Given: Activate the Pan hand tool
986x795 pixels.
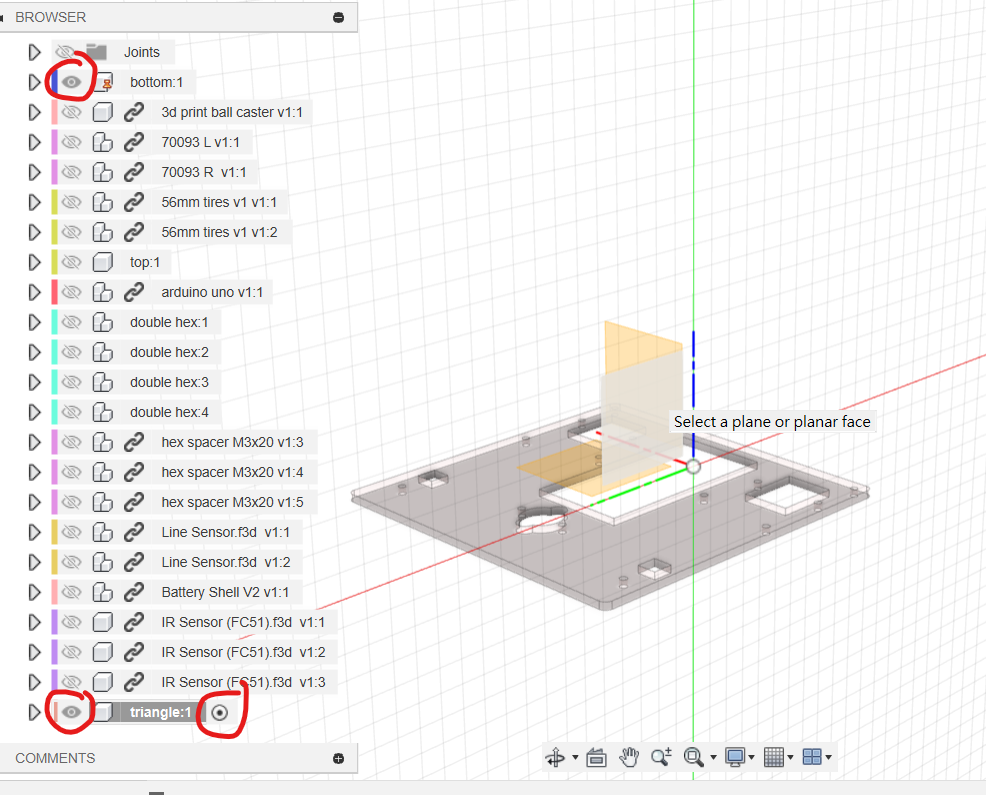Looking at the screenshot, I should coord(629,757).
